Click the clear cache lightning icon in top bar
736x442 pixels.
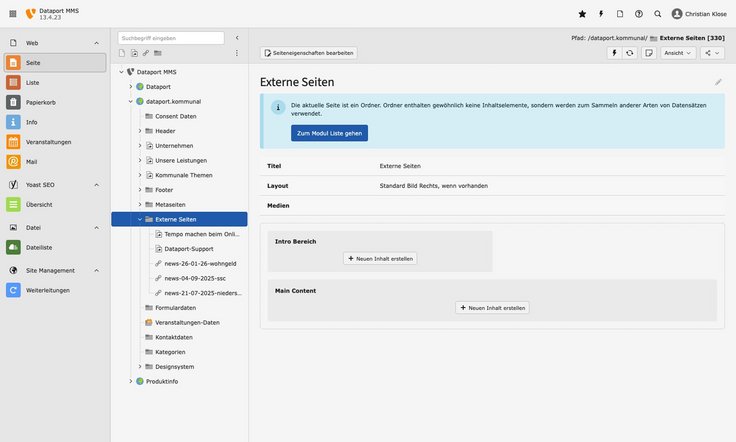(601, 14)
